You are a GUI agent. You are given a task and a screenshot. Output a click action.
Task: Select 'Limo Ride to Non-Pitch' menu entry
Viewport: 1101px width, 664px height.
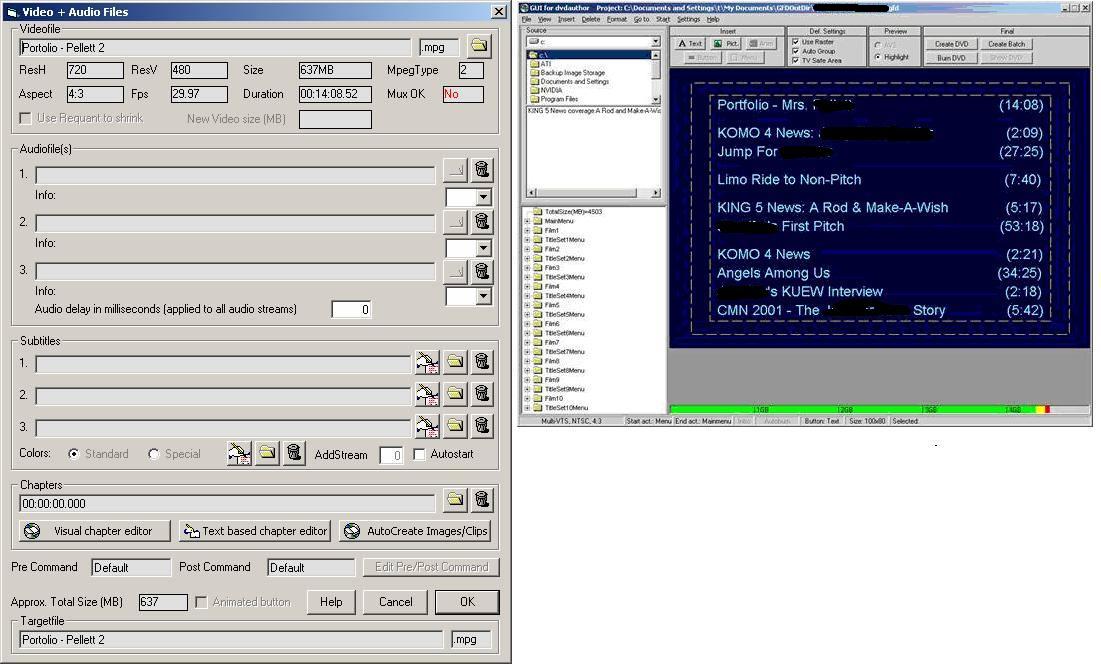(789, 179)
